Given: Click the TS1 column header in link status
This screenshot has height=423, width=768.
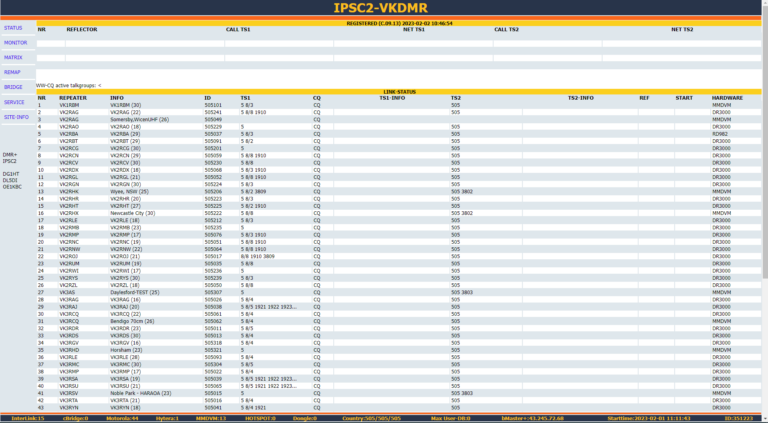Looking at the screenshot, I should point(245,98).
